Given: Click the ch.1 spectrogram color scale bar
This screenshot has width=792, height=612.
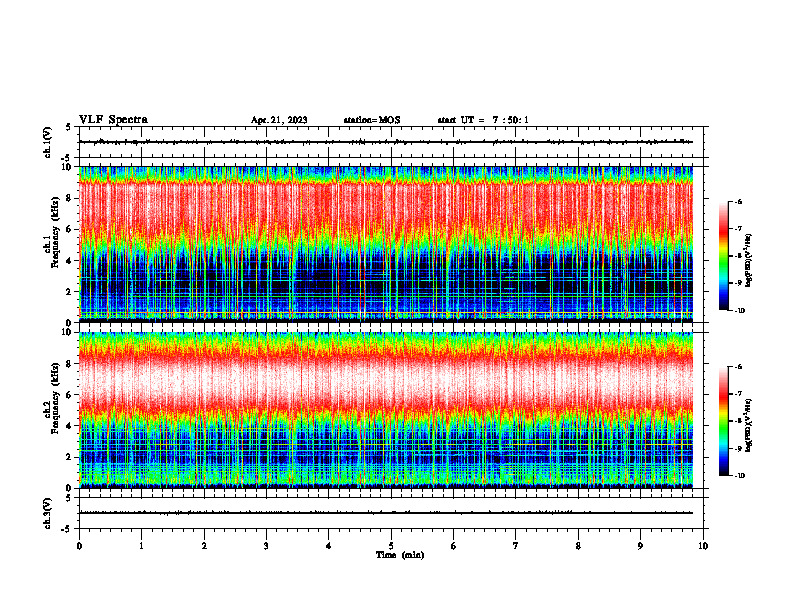Looking at the screenshot, I should coord(723,256).
